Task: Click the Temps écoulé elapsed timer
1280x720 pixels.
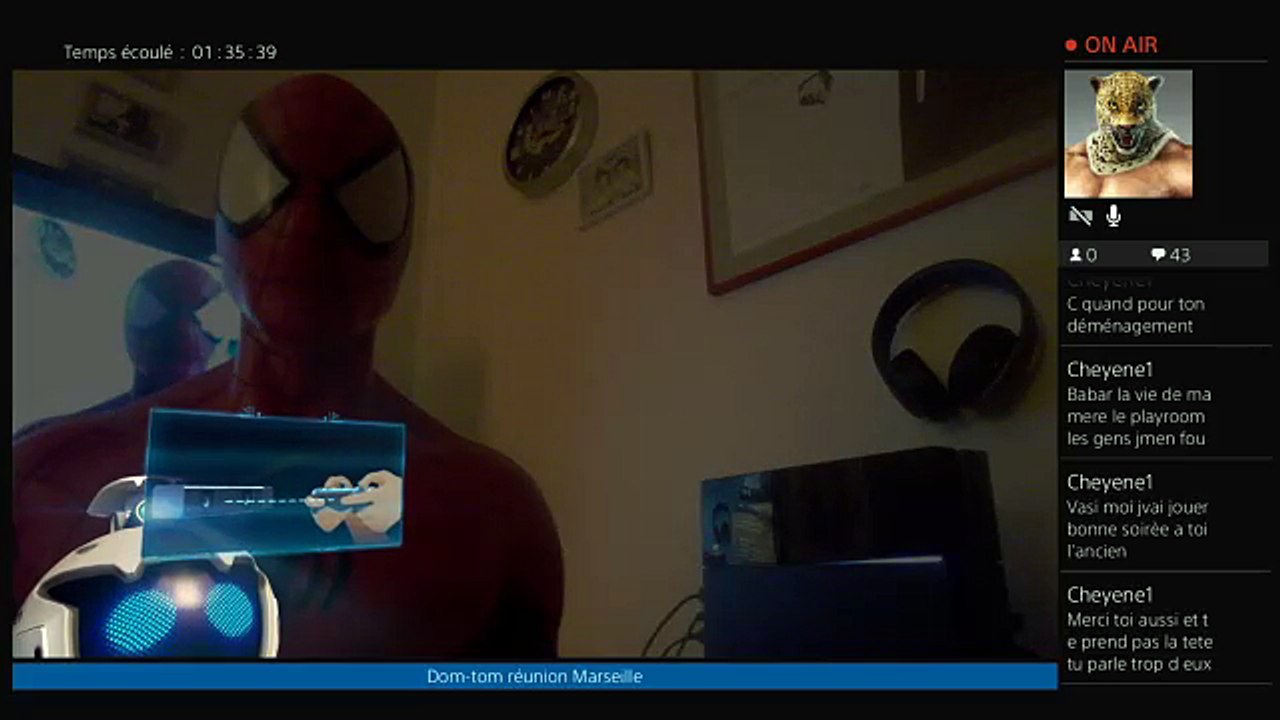Action: coord(170,52)
